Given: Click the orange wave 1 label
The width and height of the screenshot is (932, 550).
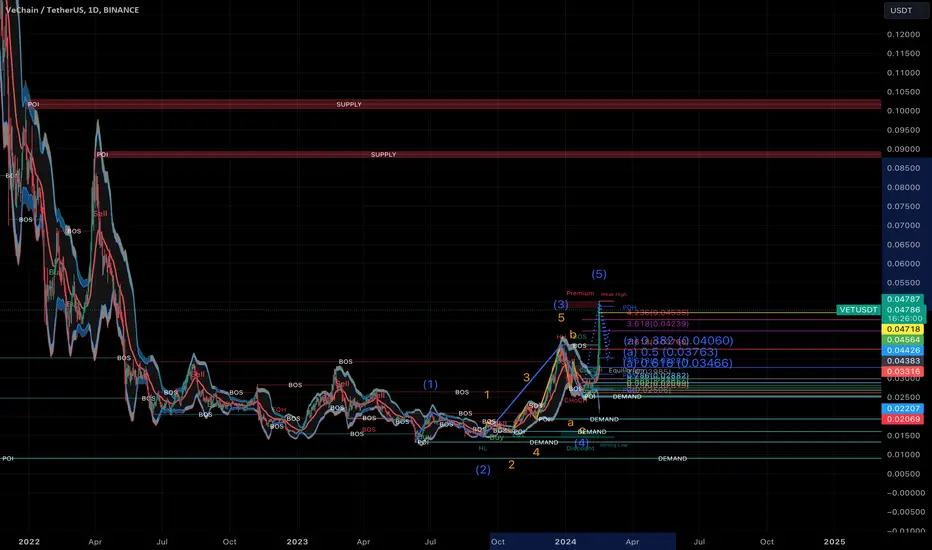Looking at the screenshot, I should [487, 395].
